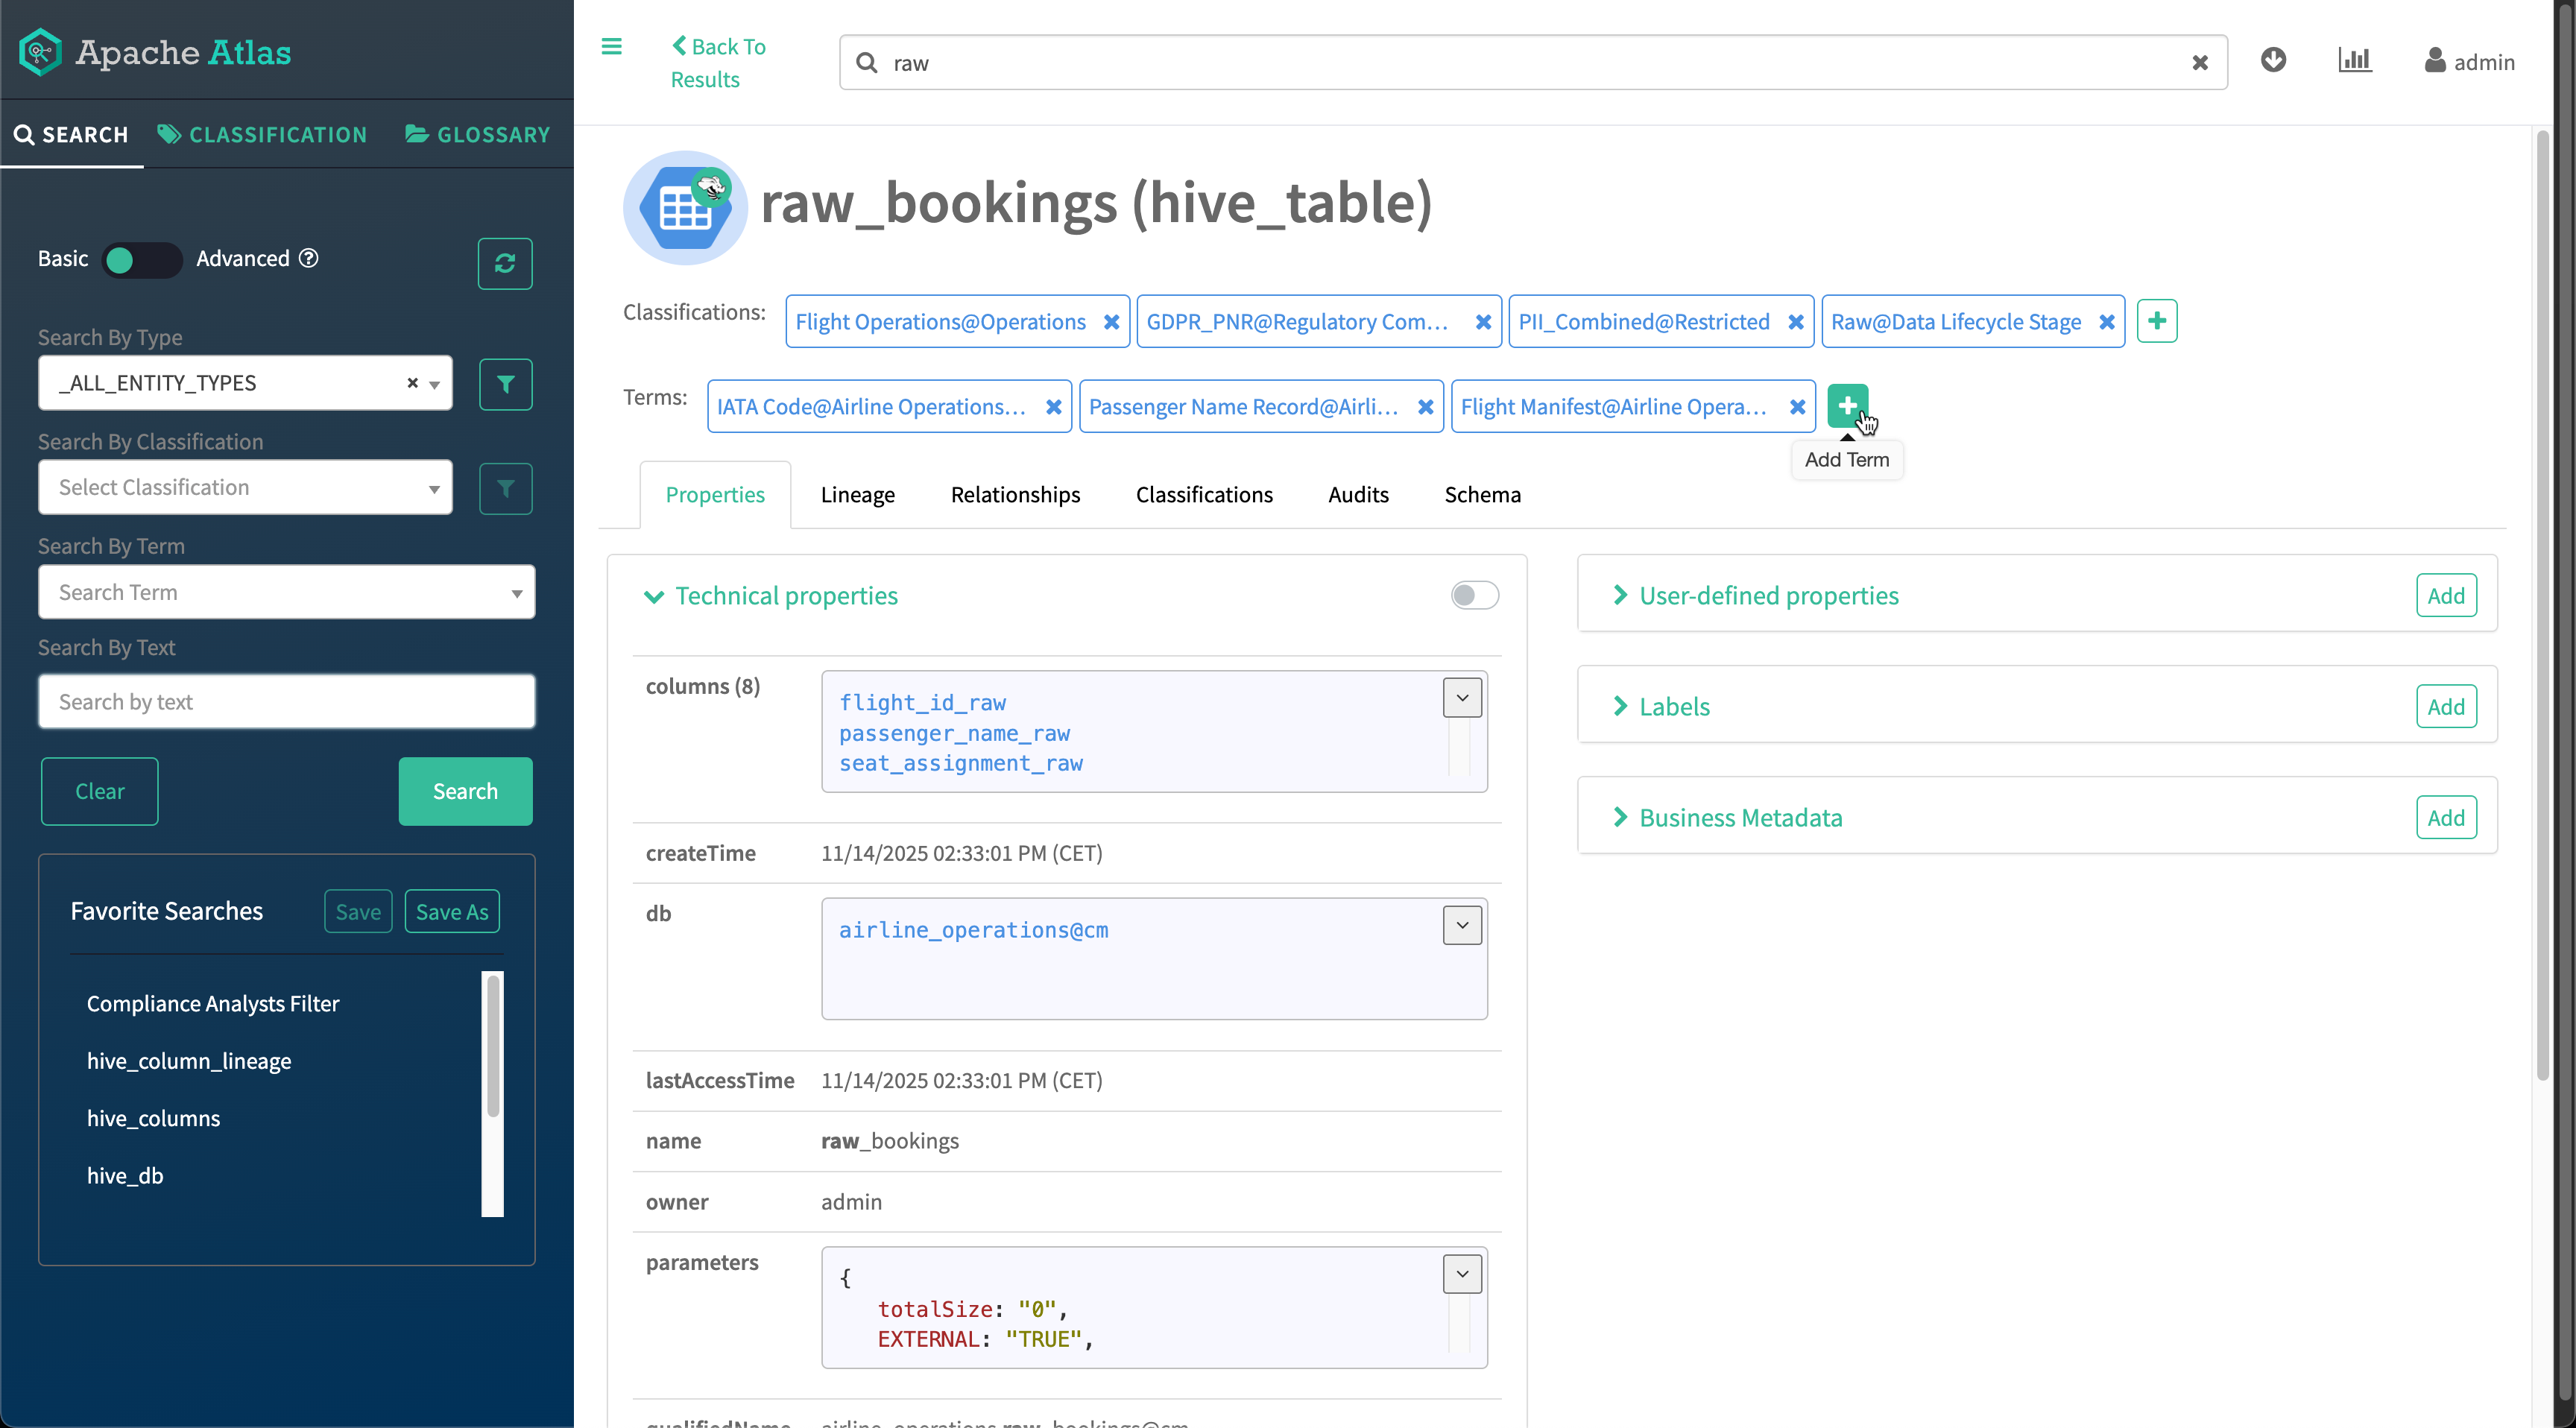Expand the columns list box
Viewport: 2576px width, 1428px height.
(x=1461, y=698)
